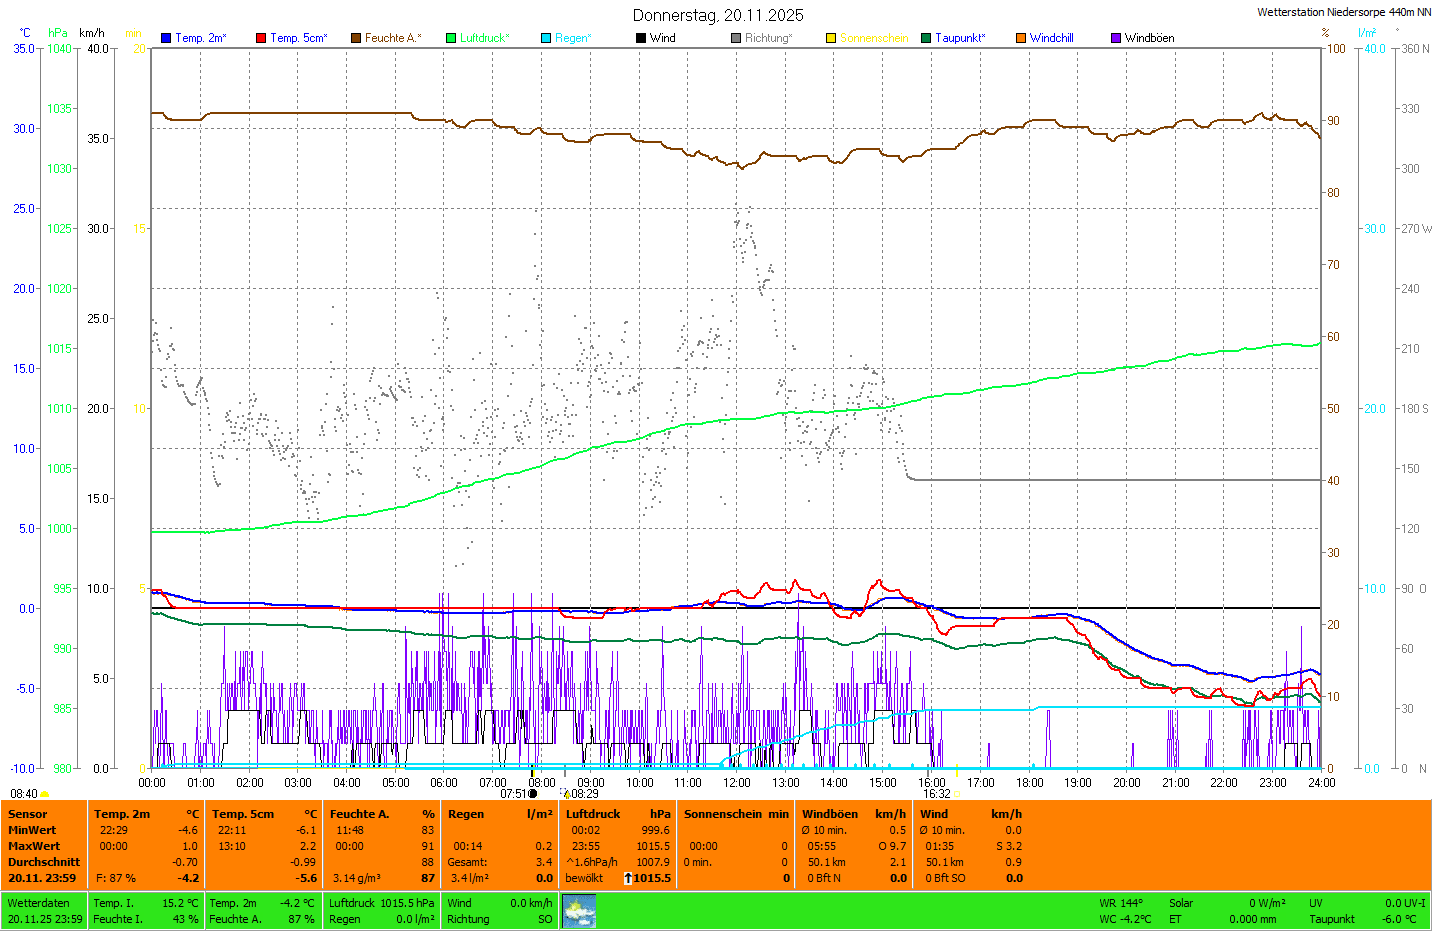This screenshot has width=1432, height=931.
Task: Click the Taupunkt legend label
Action: [x=960, y=38]
